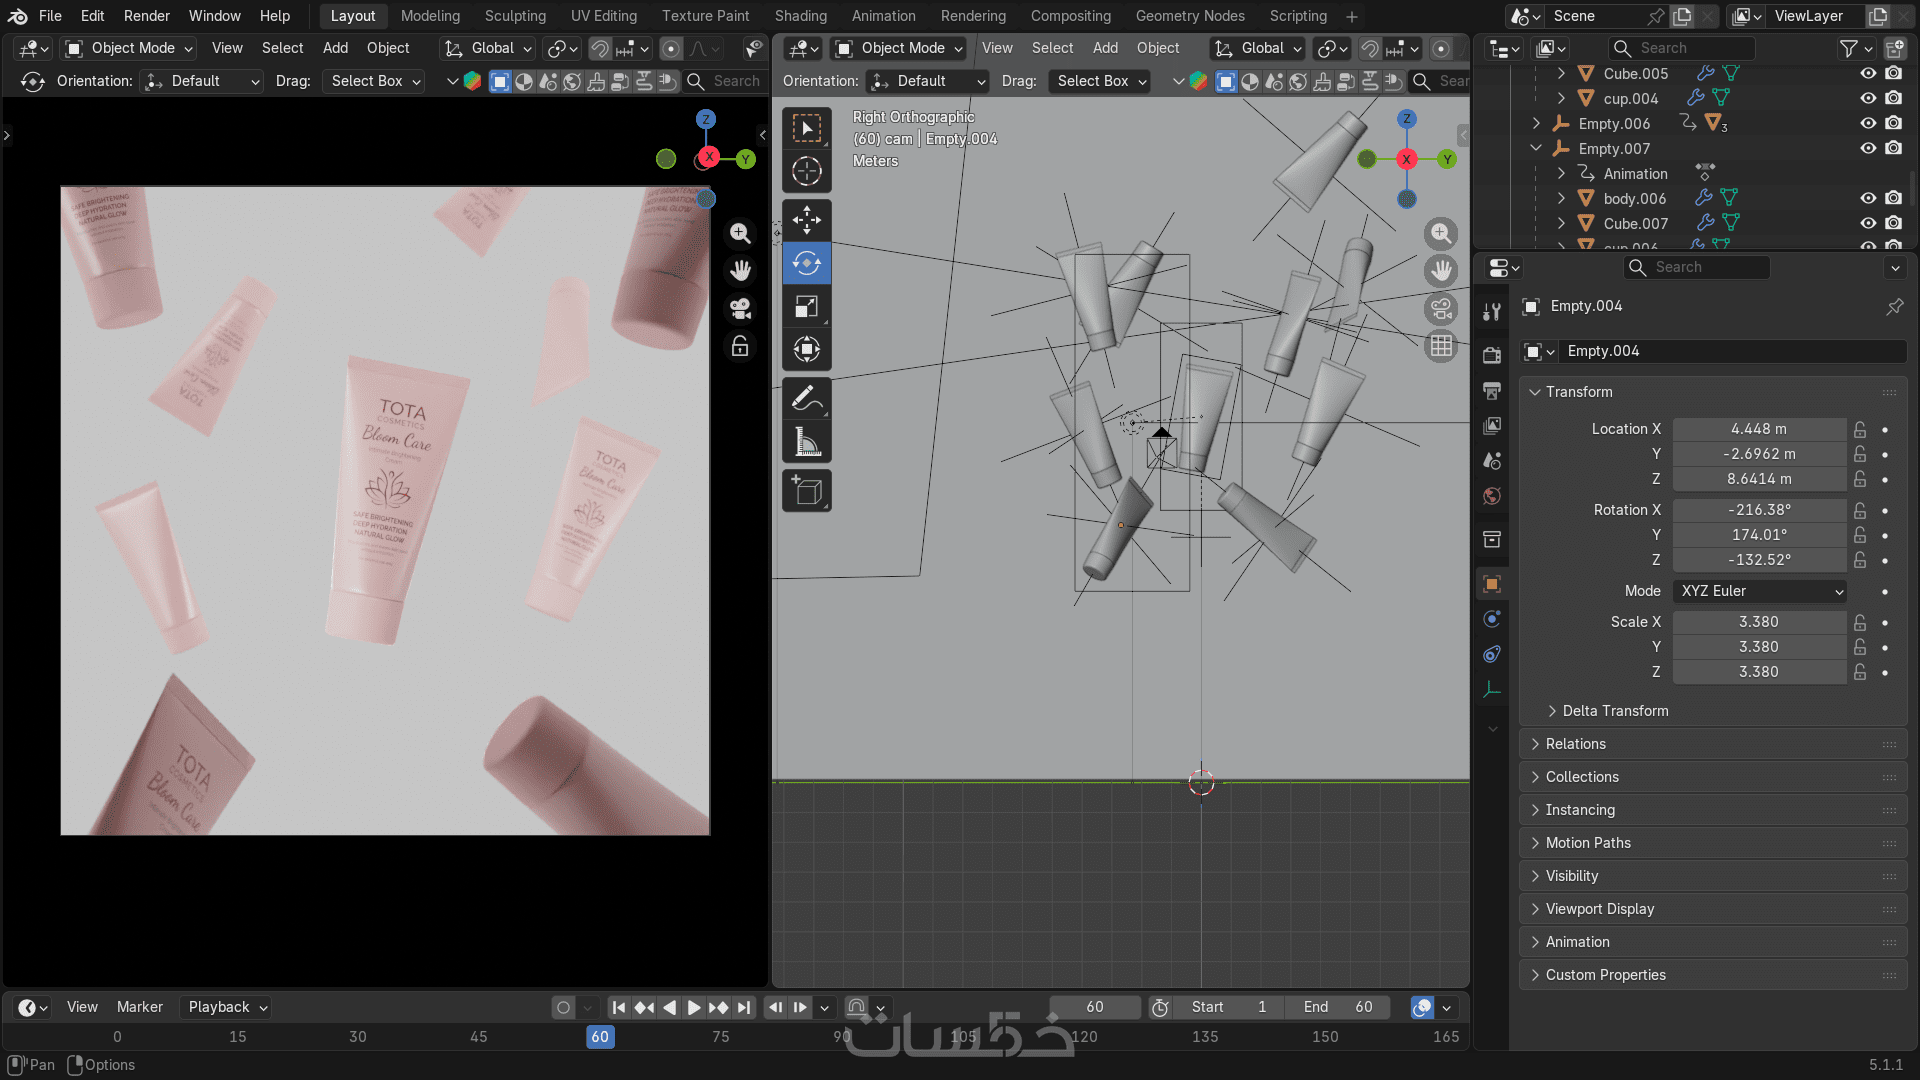Lock the Scale Y value
This screenshot has width=1920, height=1080.
pos(1860,647)
